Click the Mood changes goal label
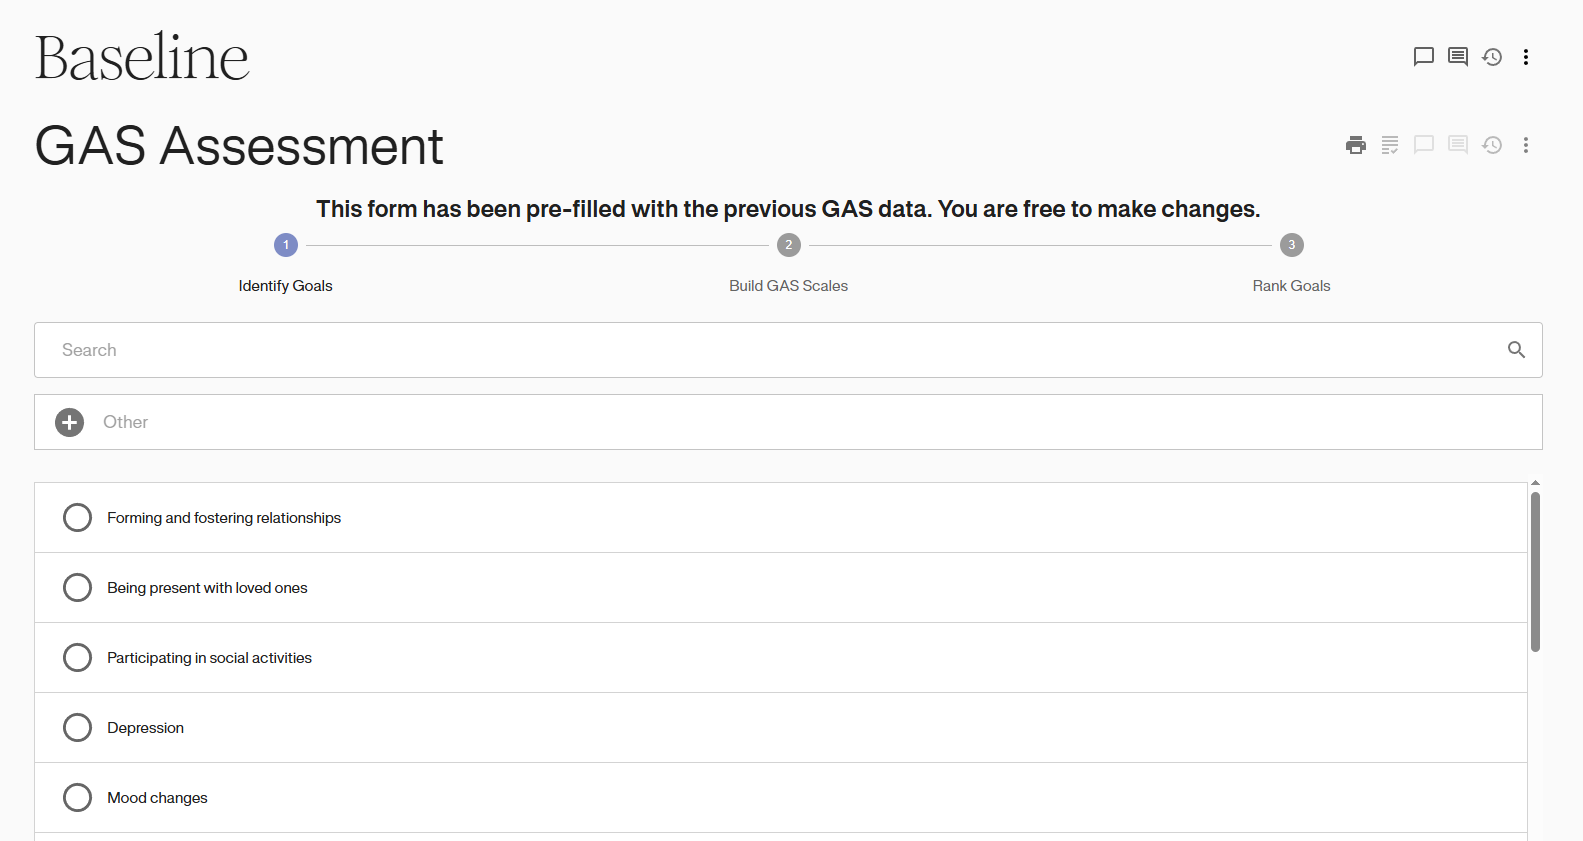This screenshot has height=841, width=1583. [157, 798]
